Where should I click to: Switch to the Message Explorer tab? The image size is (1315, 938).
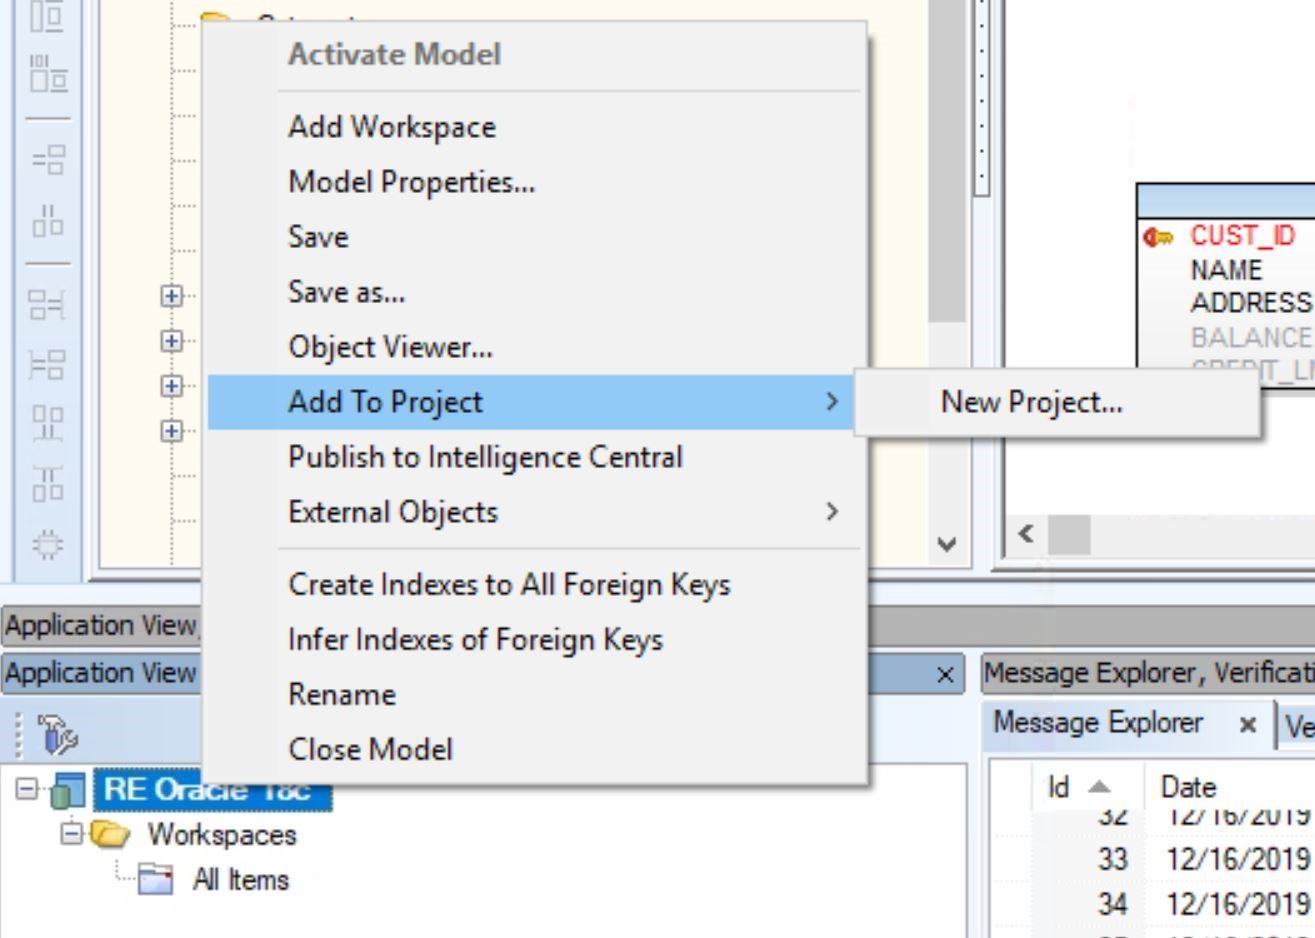pos(1097,723)
